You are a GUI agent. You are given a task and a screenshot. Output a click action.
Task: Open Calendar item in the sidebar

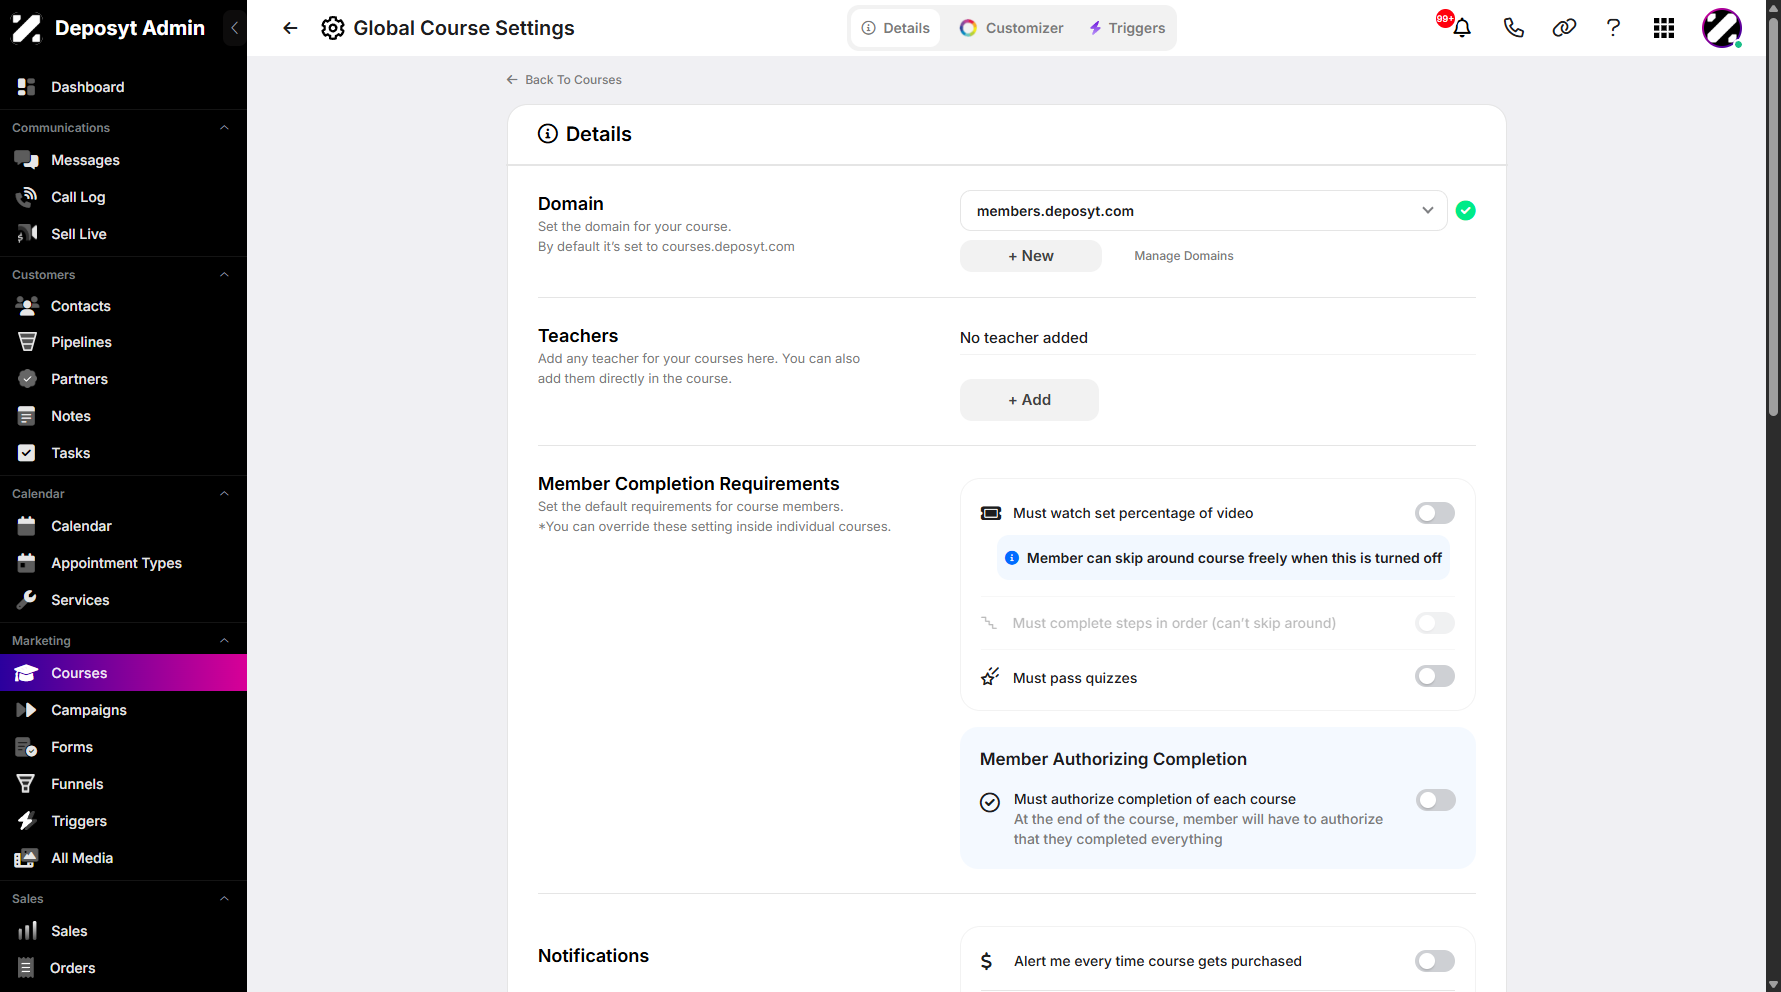tap(123, 526)
